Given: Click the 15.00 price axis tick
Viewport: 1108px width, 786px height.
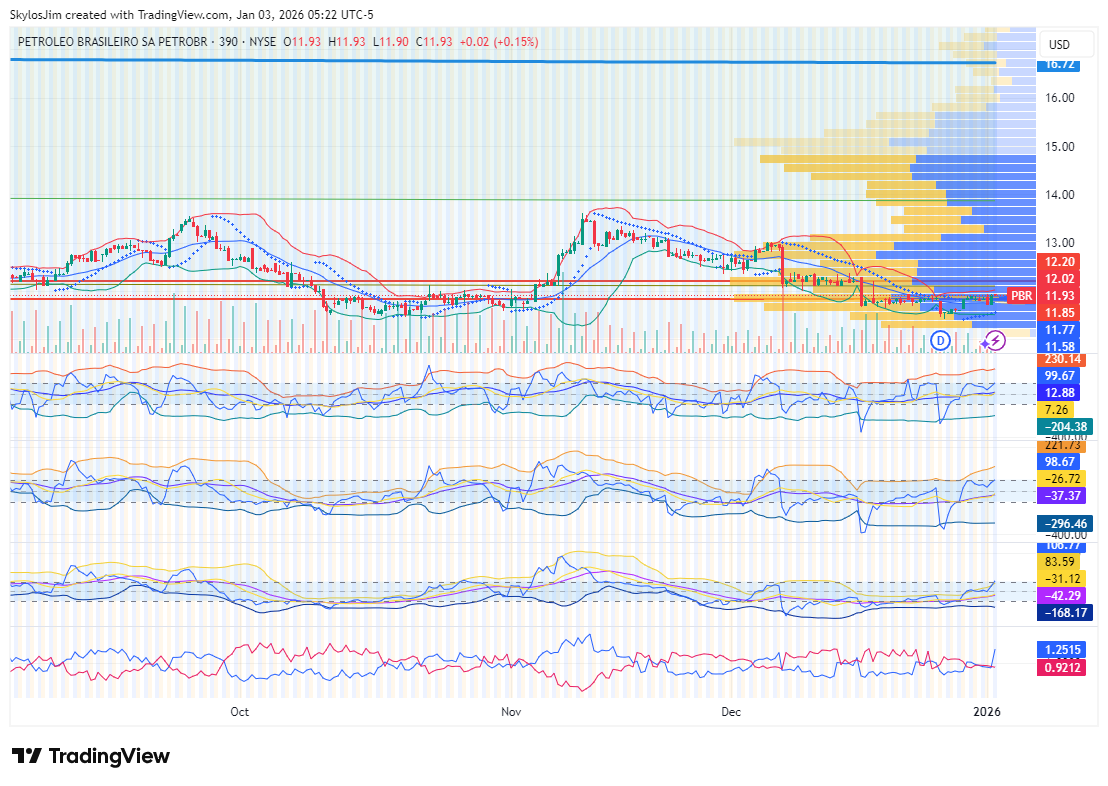Looking at the screenshot, I should click(x=1059, y=147).
